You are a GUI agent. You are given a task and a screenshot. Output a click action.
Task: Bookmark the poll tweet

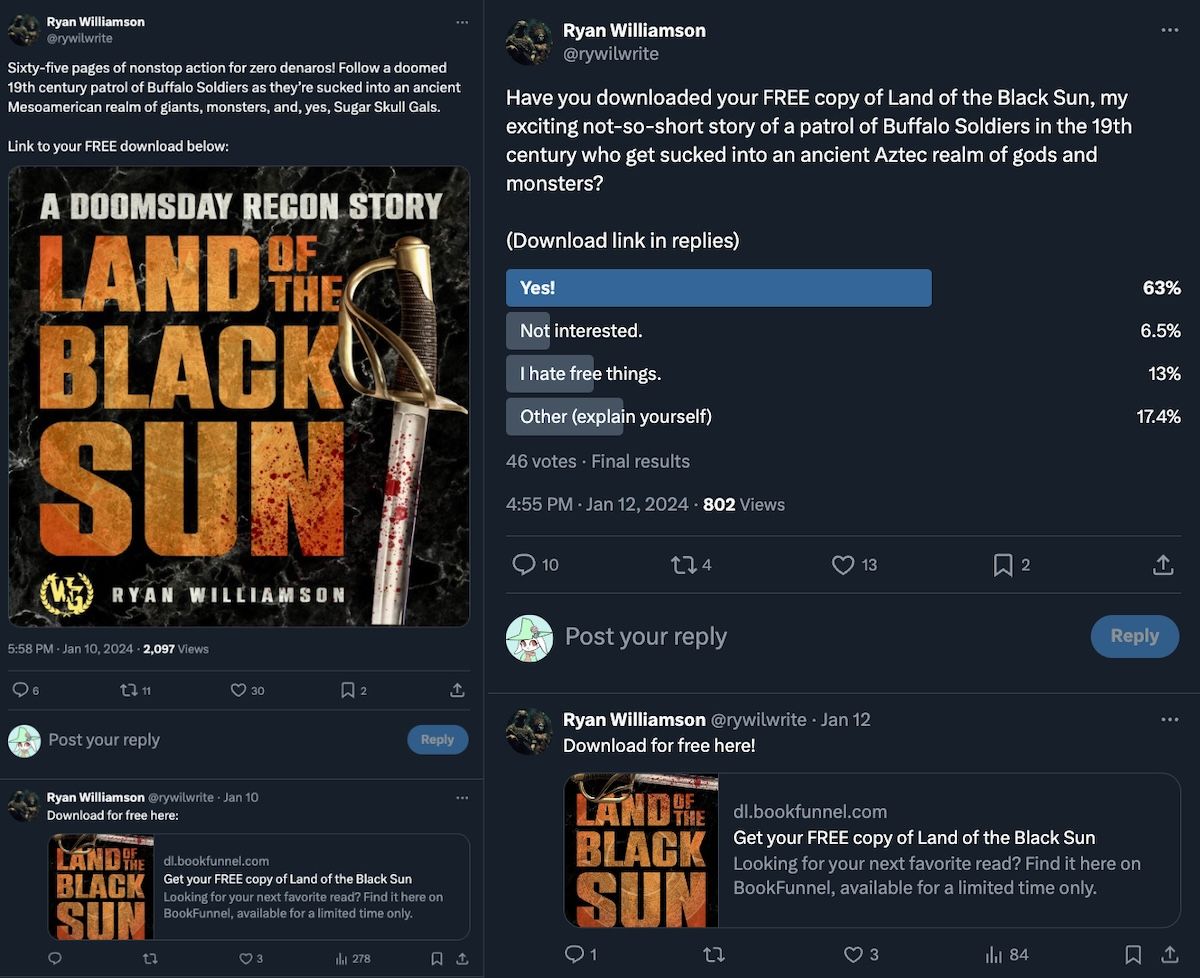[1003, 565]
